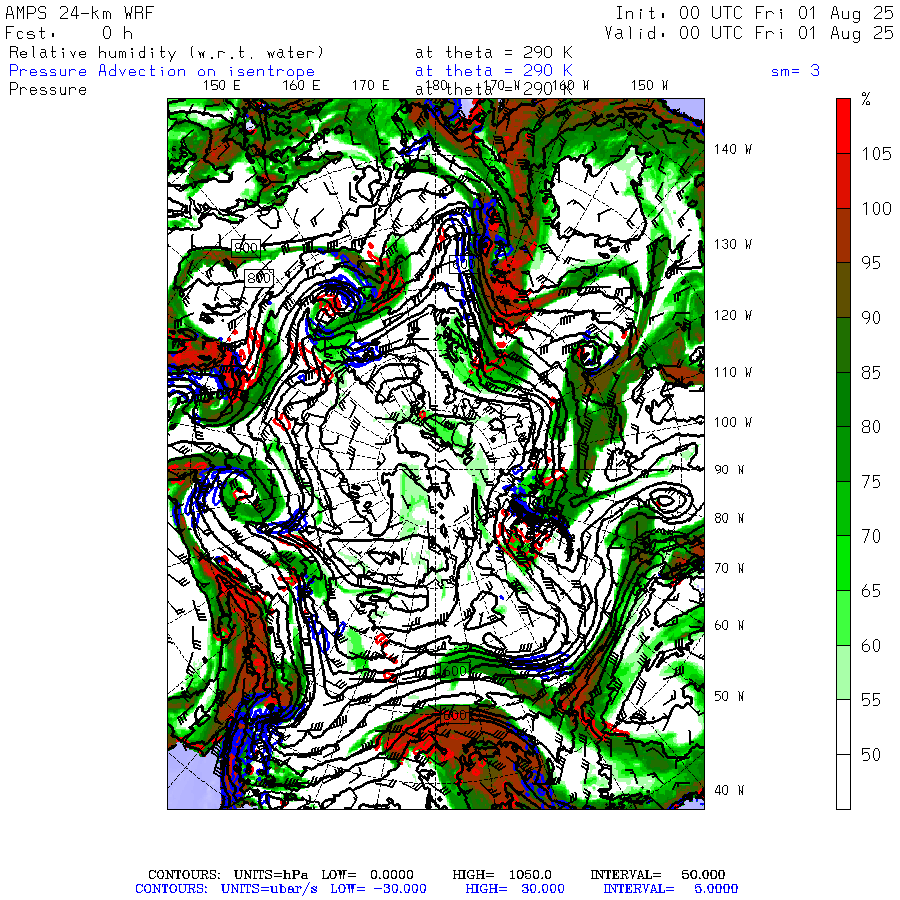Click the '60 W' longitude label

[x=729, y=625]
